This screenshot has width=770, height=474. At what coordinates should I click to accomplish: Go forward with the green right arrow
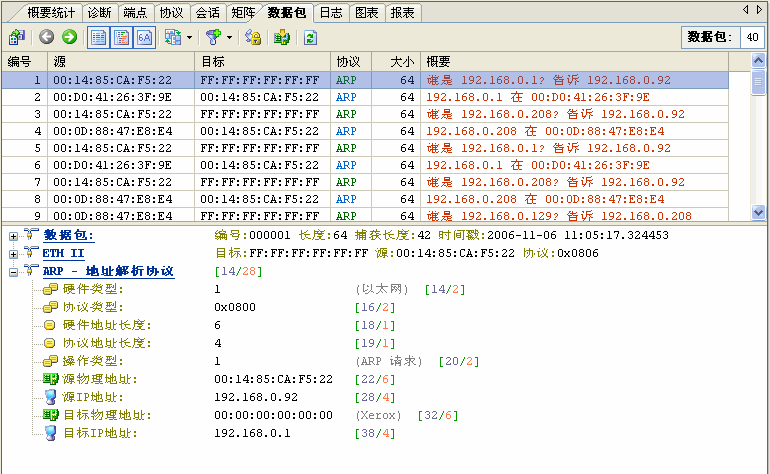point(69,37)
